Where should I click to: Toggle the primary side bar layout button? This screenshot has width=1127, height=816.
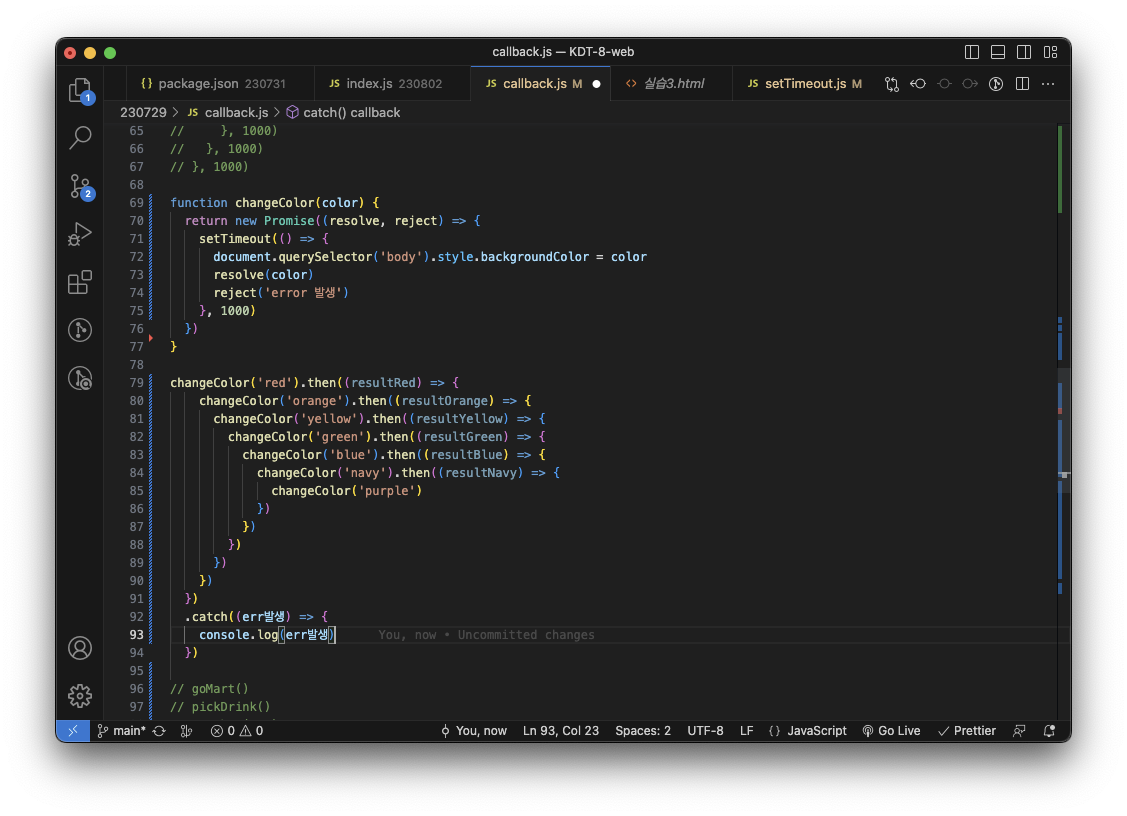pyautogui.click(x=972, y=52)
